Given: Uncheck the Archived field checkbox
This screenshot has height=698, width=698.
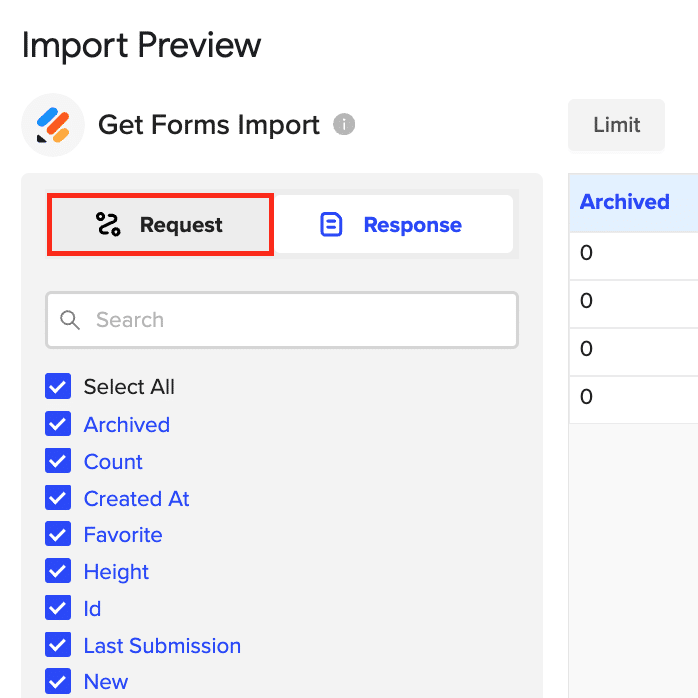Looking at the screenshot, I should 58,424.
